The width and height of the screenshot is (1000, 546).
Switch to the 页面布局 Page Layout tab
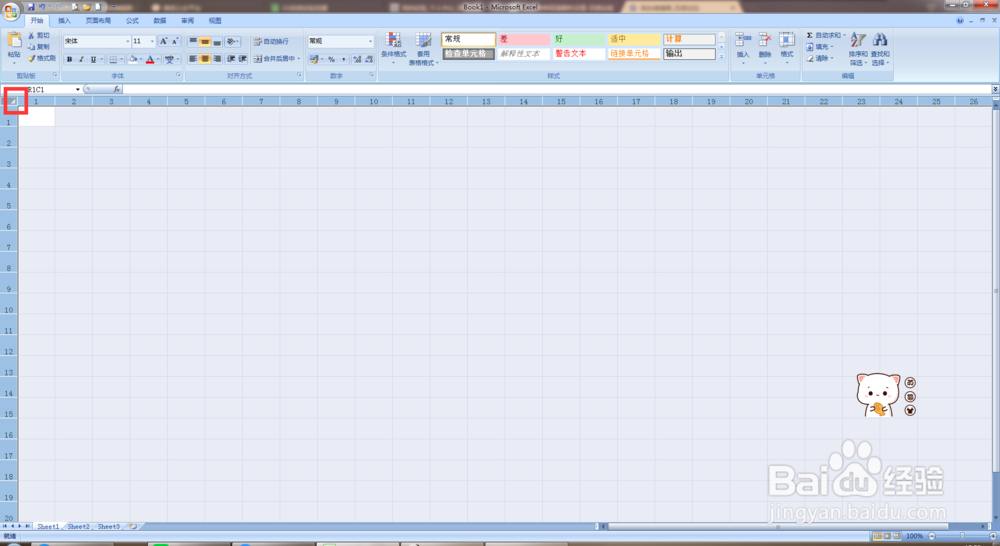tap(98, 21)
